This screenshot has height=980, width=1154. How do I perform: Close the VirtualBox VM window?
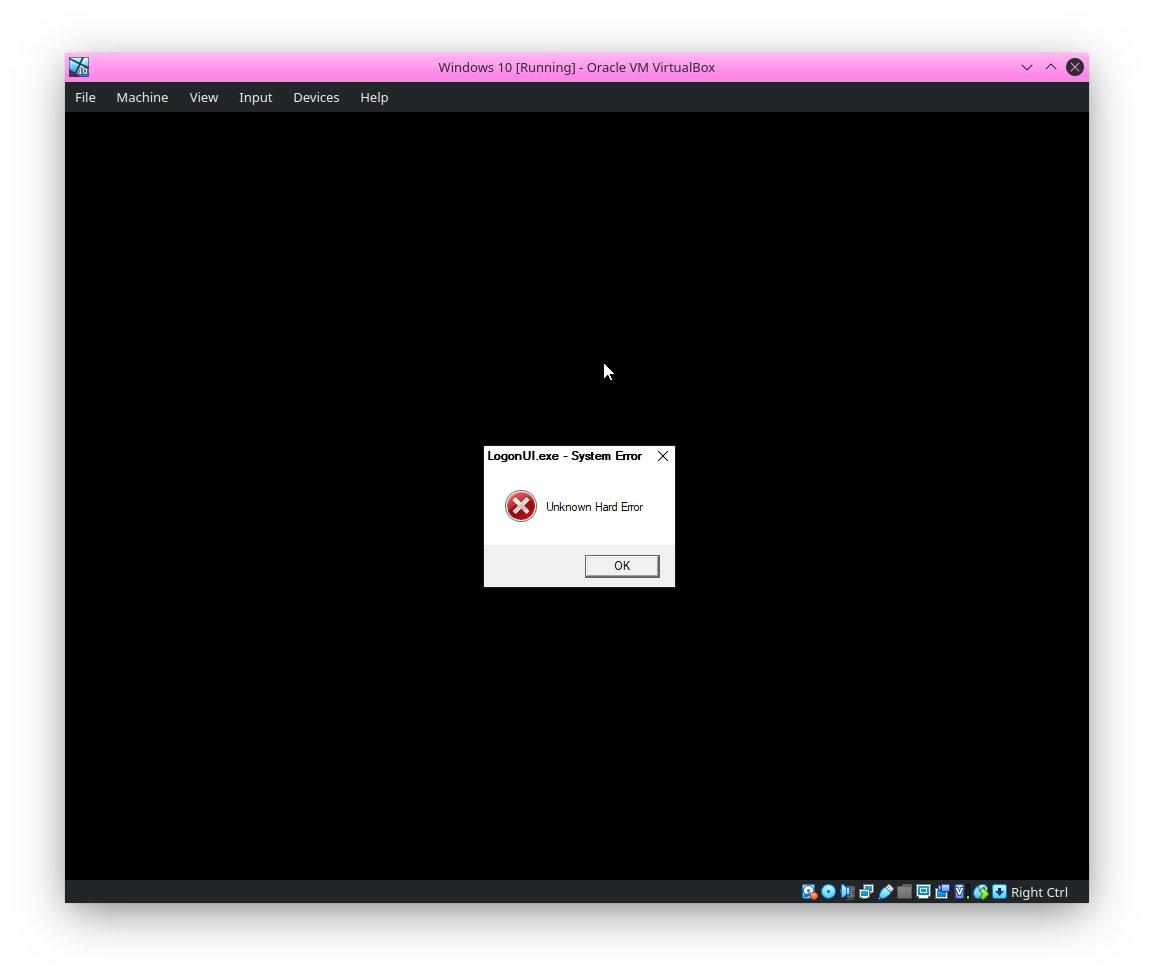click(1075, 67)
